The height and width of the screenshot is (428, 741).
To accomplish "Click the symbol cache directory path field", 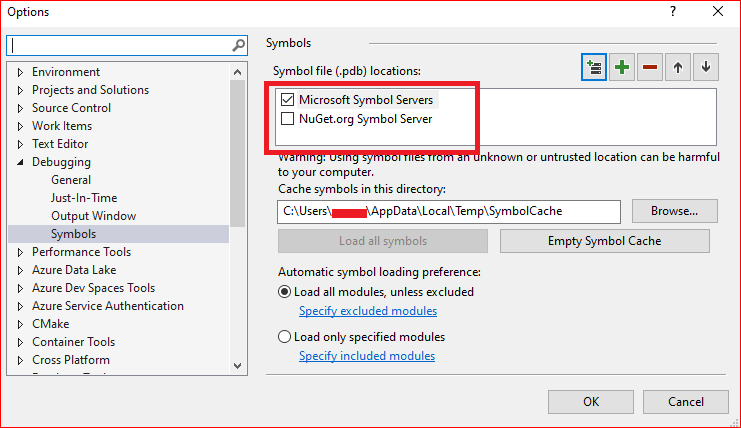I will click(x=449, y=211).
